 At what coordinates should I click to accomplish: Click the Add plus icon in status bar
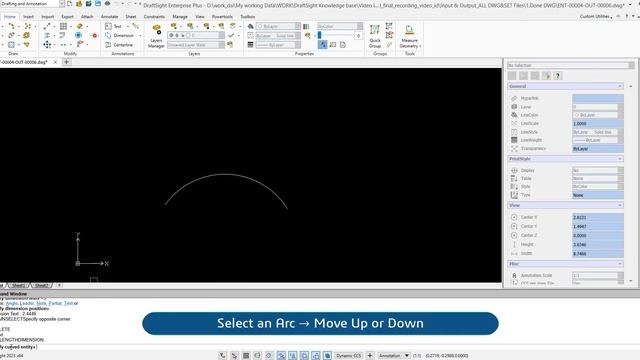(370, 356)
